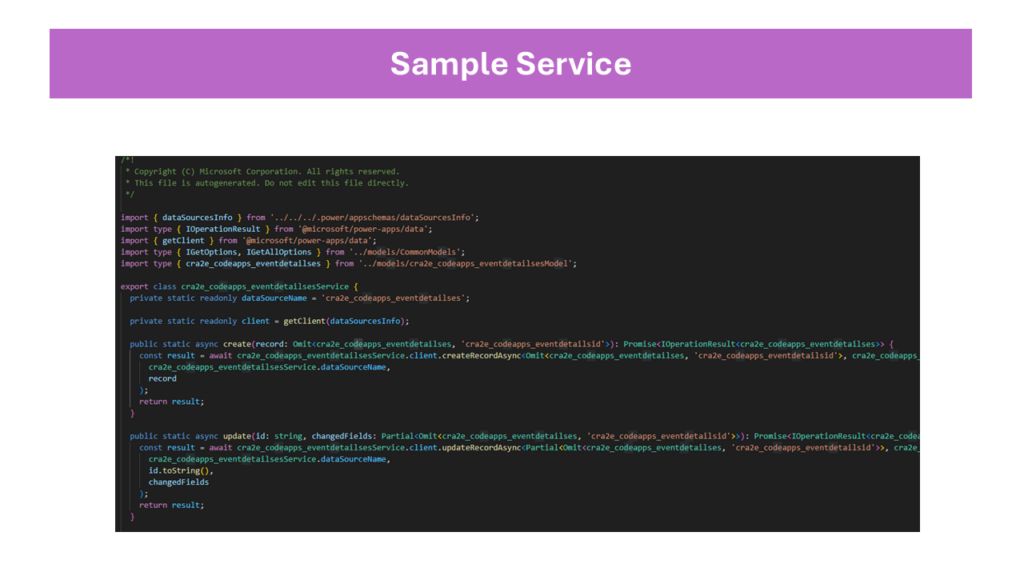Image resolution: width=1024 pixels, height=576 pixels.
Task: Click the create(record: method signature
Action: [511, 344]
